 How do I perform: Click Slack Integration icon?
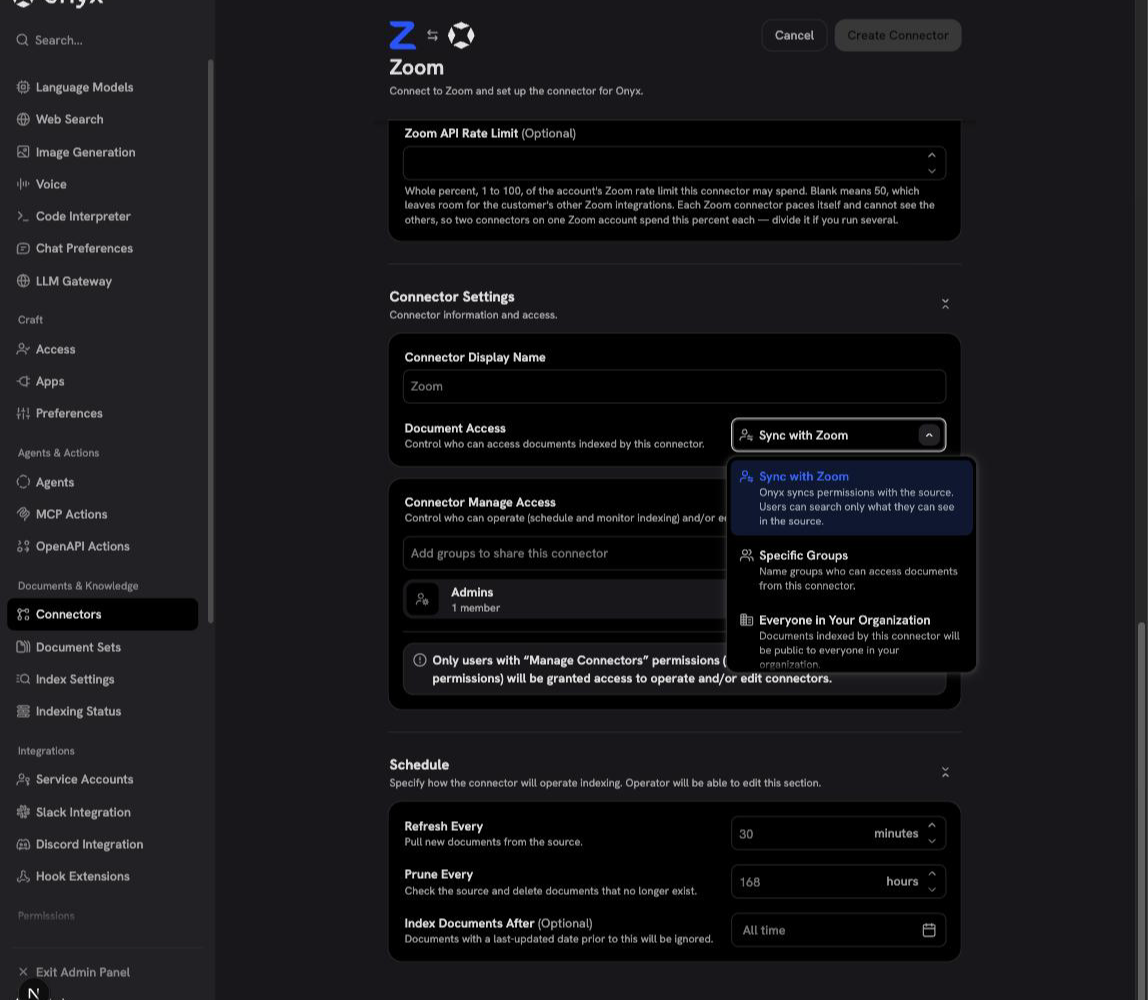pyautogui.click(x=23, y=813)
